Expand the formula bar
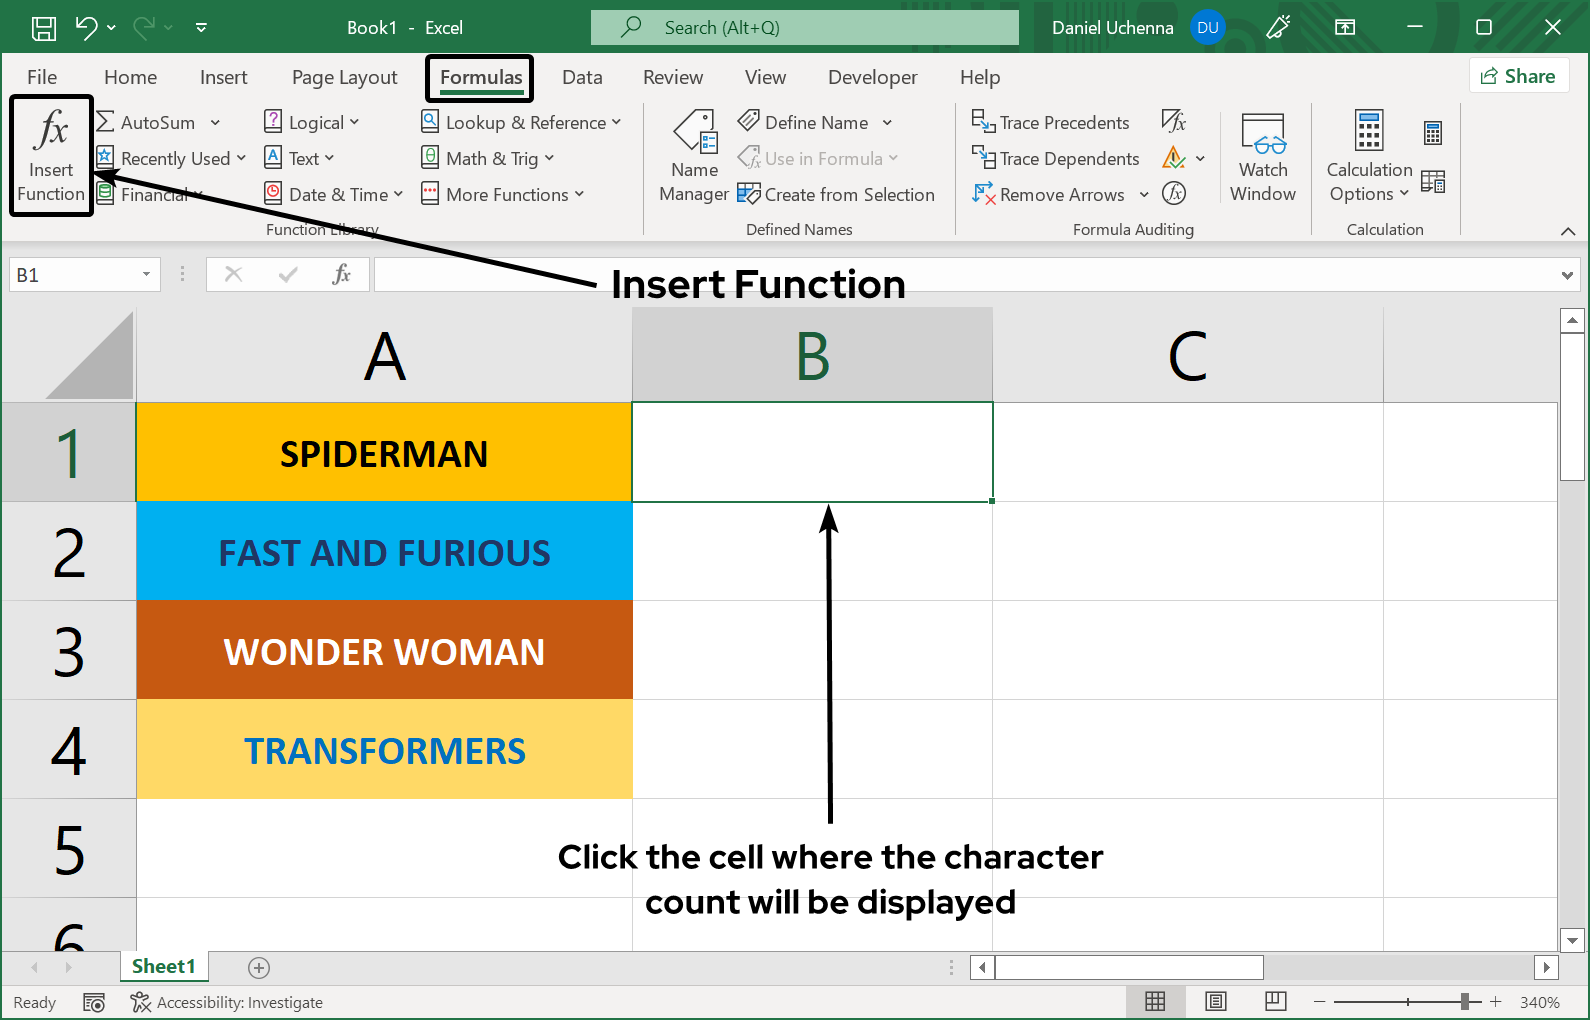Screen dimensions: 1590x1020 (1567, 275)
